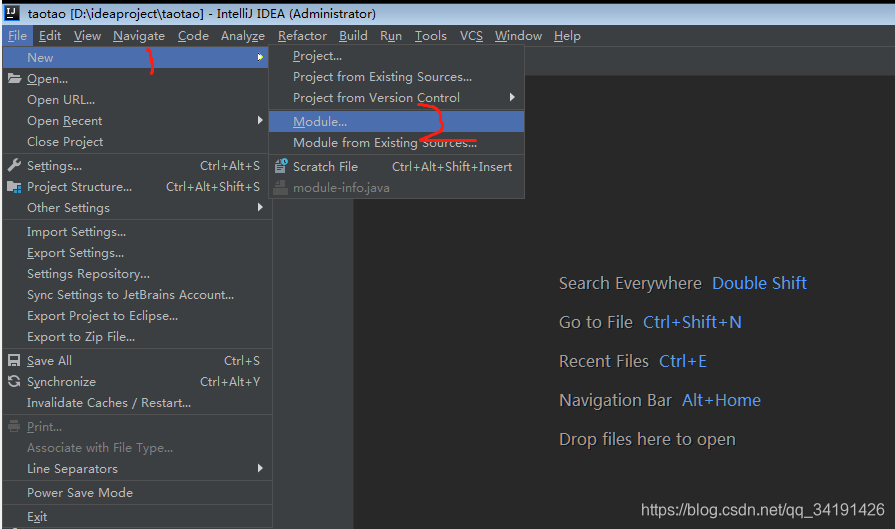
Task: Click the module-info.java file icon
Action: click(280, 187)
